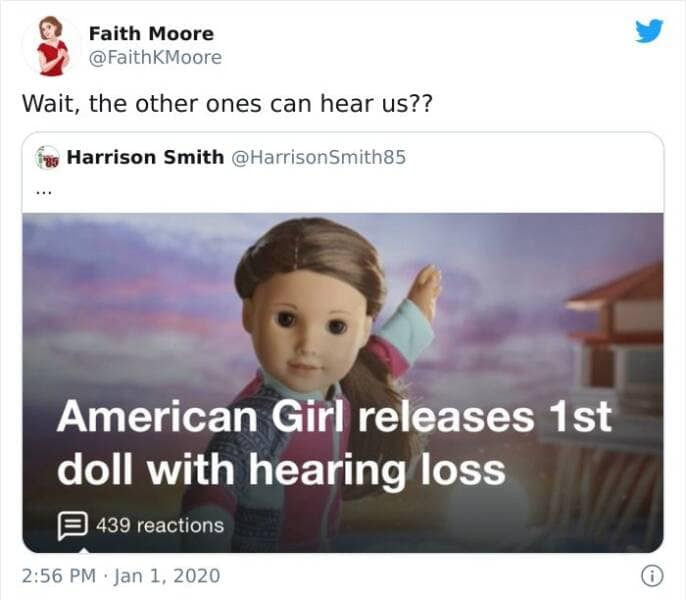Click the Twitter bird logo
Image resolution: width=686 pixels, height=600 pixels.
pyautogui.click(x=649, y=31)
